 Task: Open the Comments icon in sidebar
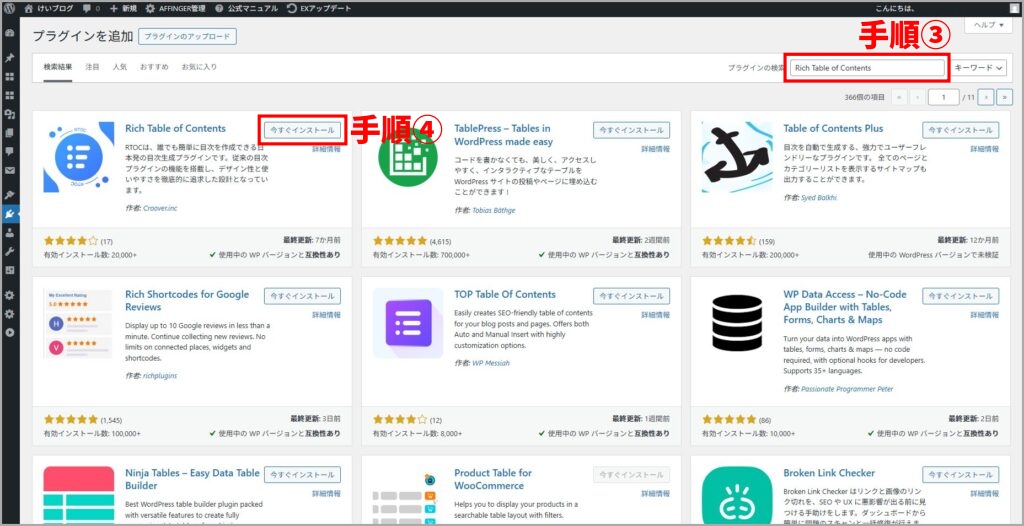[10, 151]
